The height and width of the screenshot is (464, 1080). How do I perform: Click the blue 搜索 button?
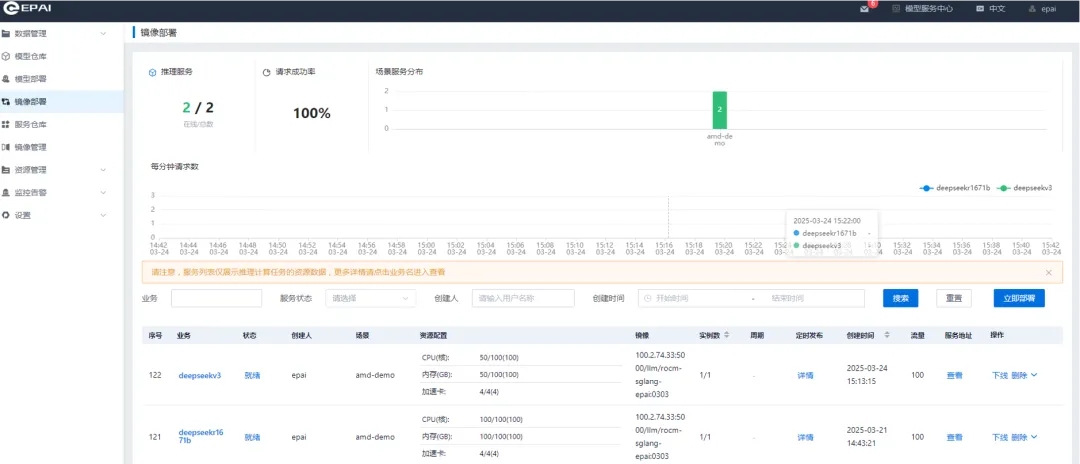[900, 298]
